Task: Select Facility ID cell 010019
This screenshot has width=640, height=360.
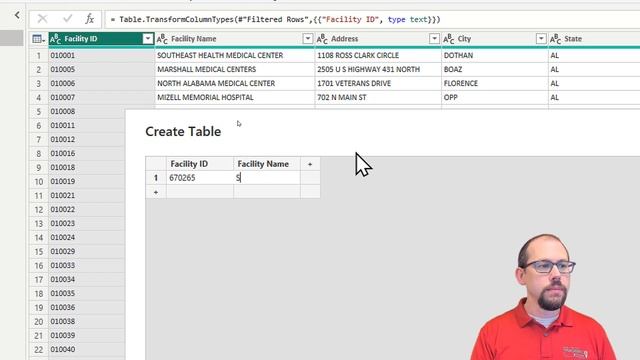Action: [87, 181]
